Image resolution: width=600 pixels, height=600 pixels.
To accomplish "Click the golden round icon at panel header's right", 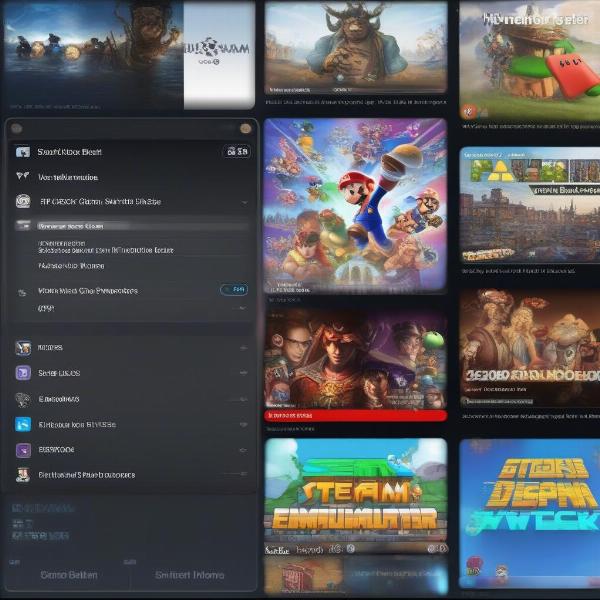I will point(245,128).
